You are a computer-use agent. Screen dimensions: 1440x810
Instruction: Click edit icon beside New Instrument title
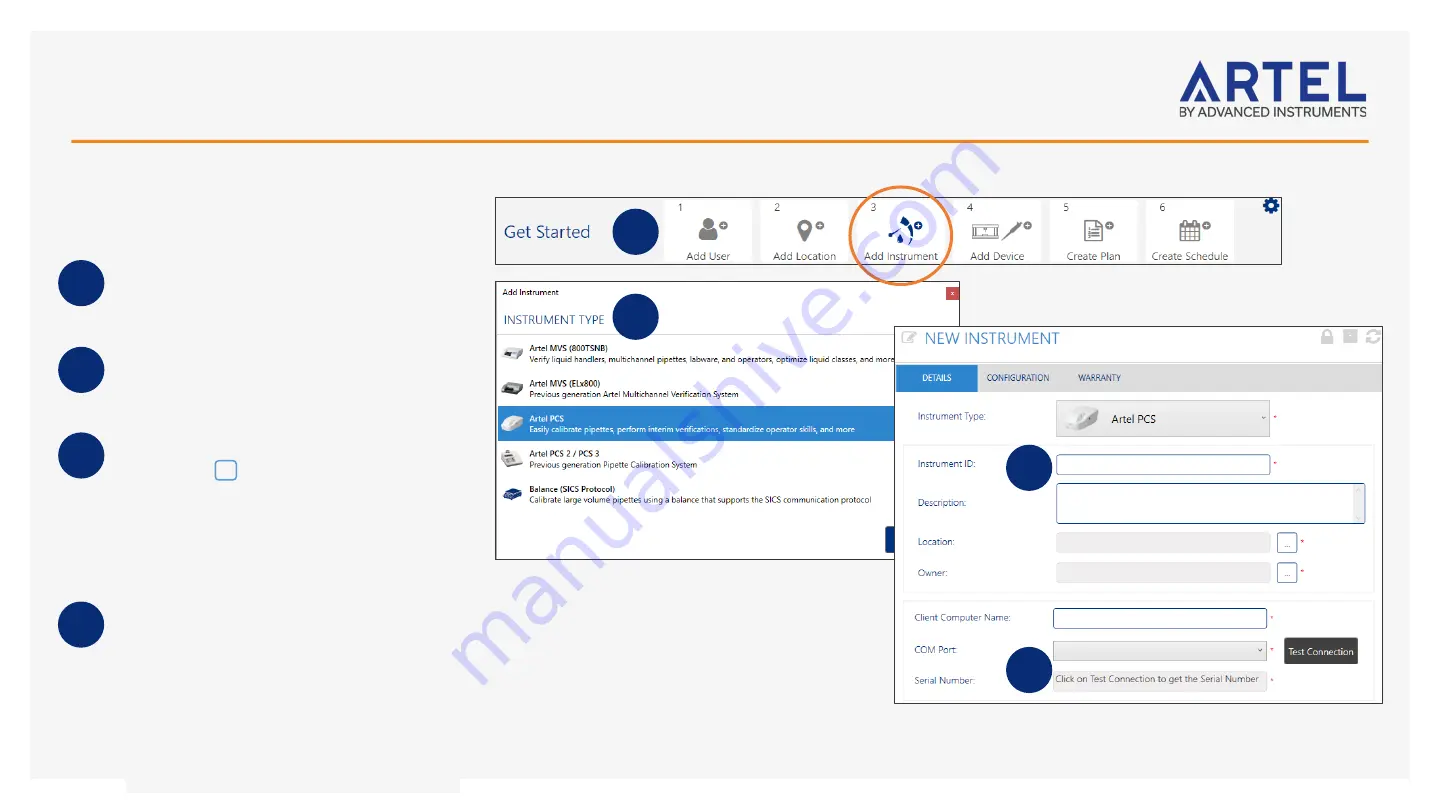tap(909, 338)
